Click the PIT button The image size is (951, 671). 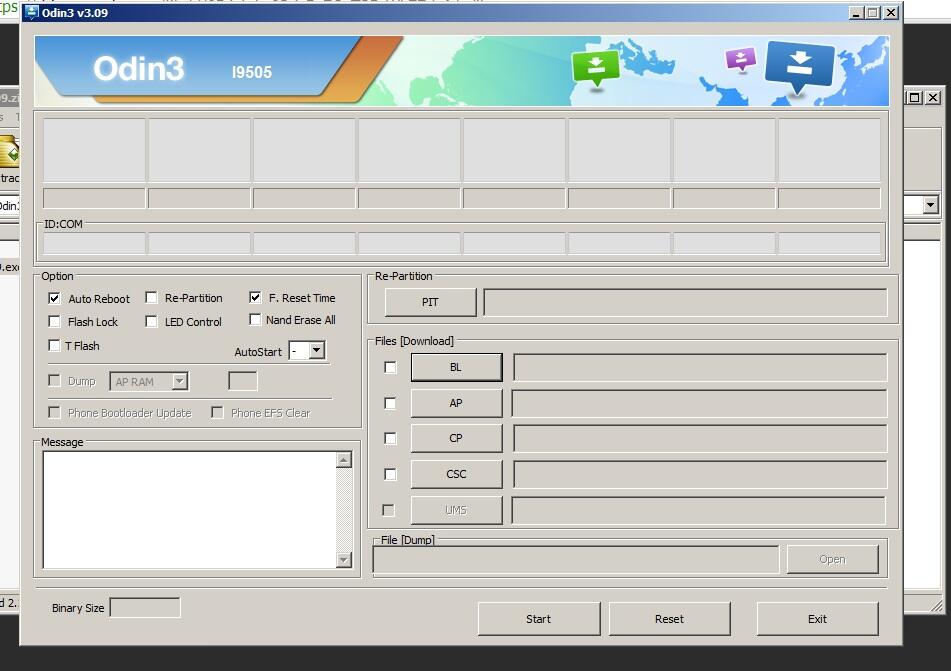pyautogui.click(x=431, y=302)
